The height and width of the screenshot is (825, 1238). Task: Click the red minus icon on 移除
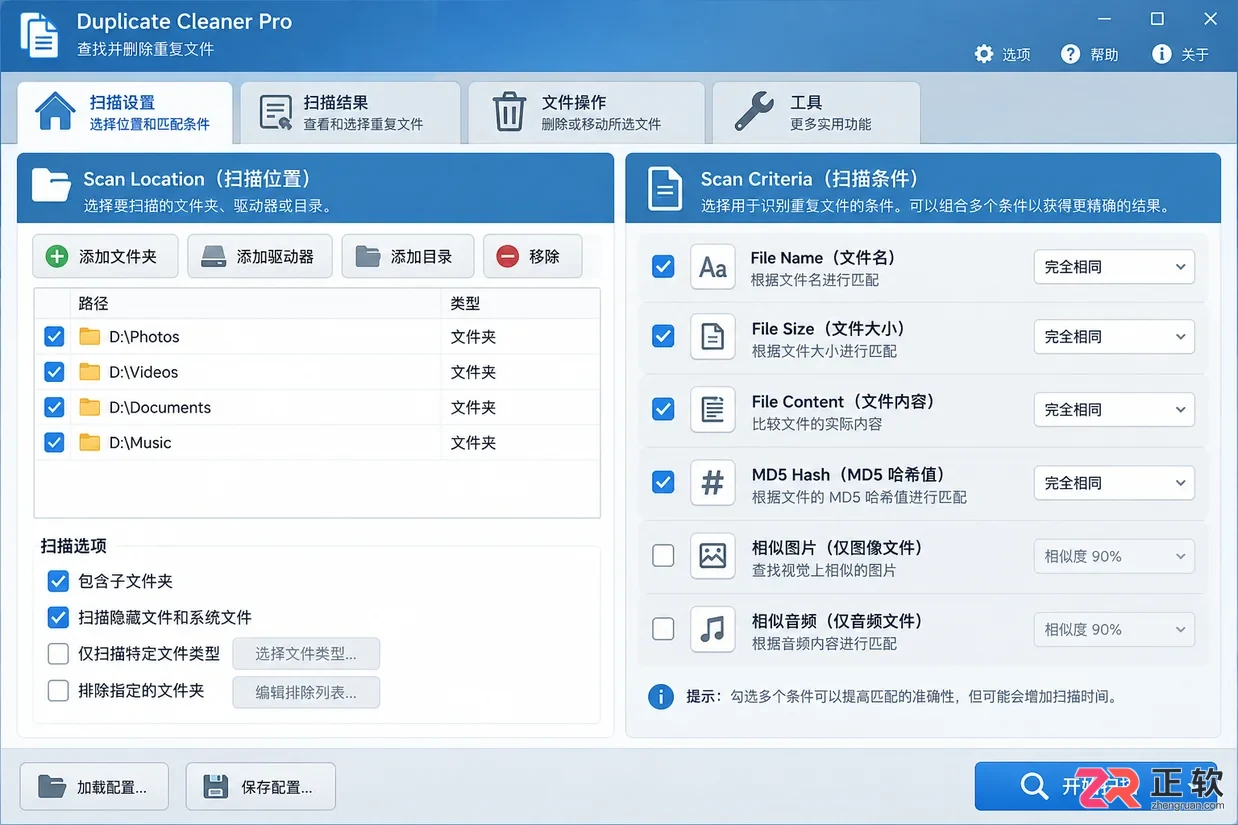(508, 257)
